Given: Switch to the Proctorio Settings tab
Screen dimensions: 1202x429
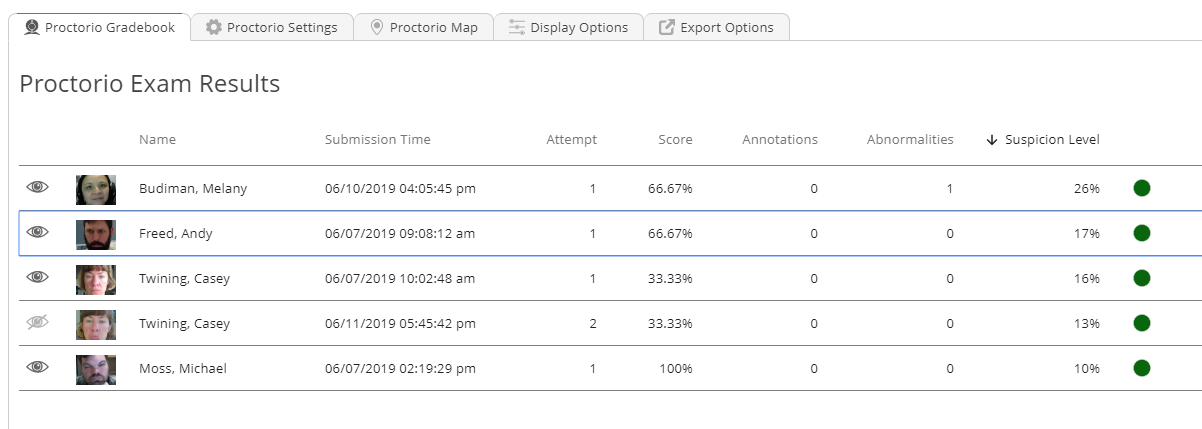Looking at the screenshot, I should [x=271, y=27].
